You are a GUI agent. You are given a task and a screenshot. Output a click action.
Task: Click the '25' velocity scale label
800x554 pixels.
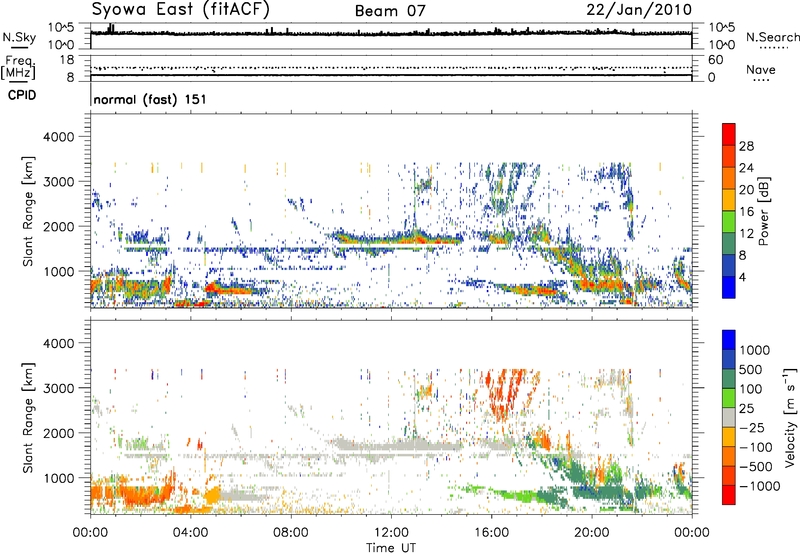(x=746, y=408)
